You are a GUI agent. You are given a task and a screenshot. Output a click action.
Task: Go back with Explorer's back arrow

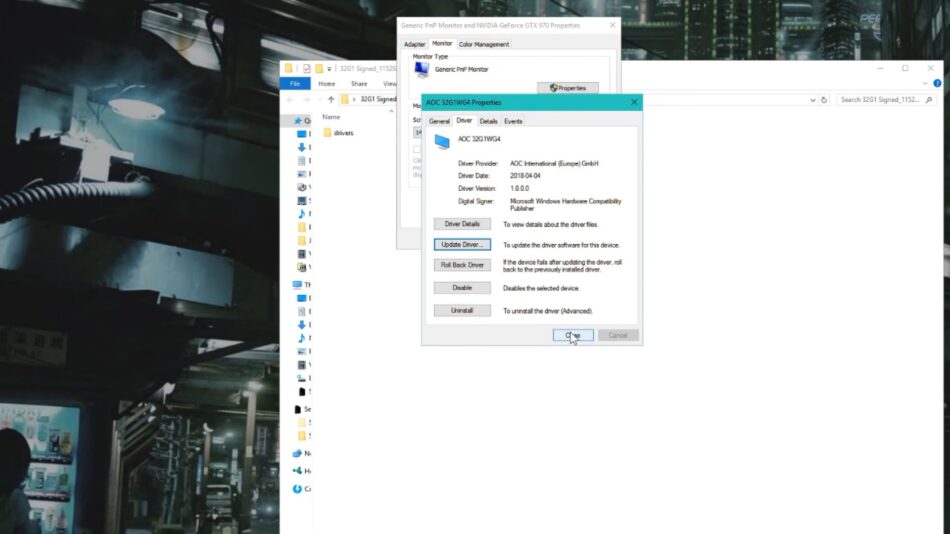coord(290,99)
